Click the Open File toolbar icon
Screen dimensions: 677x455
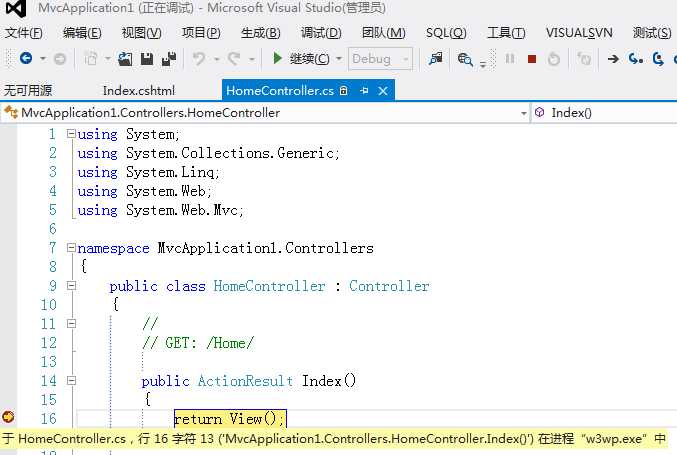click(125, 59)
